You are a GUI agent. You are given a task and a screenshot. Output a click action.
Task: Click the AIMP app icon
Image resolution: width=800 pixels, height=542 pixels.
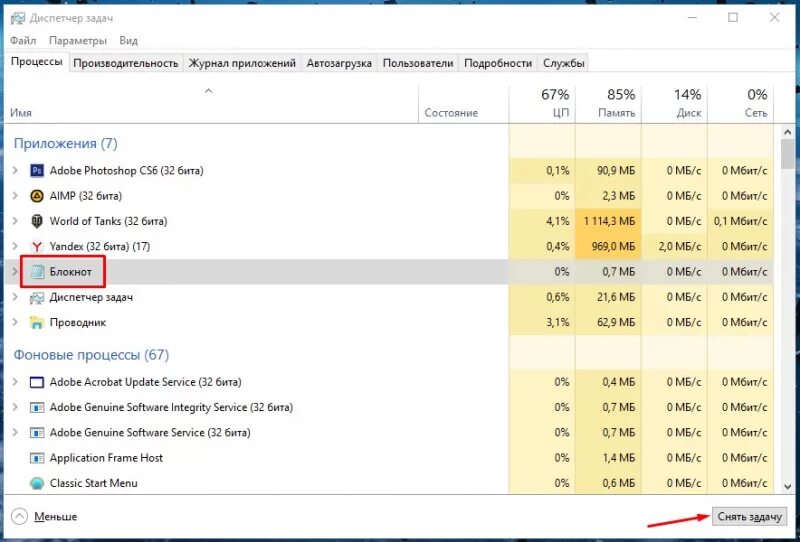pos(37,196)
